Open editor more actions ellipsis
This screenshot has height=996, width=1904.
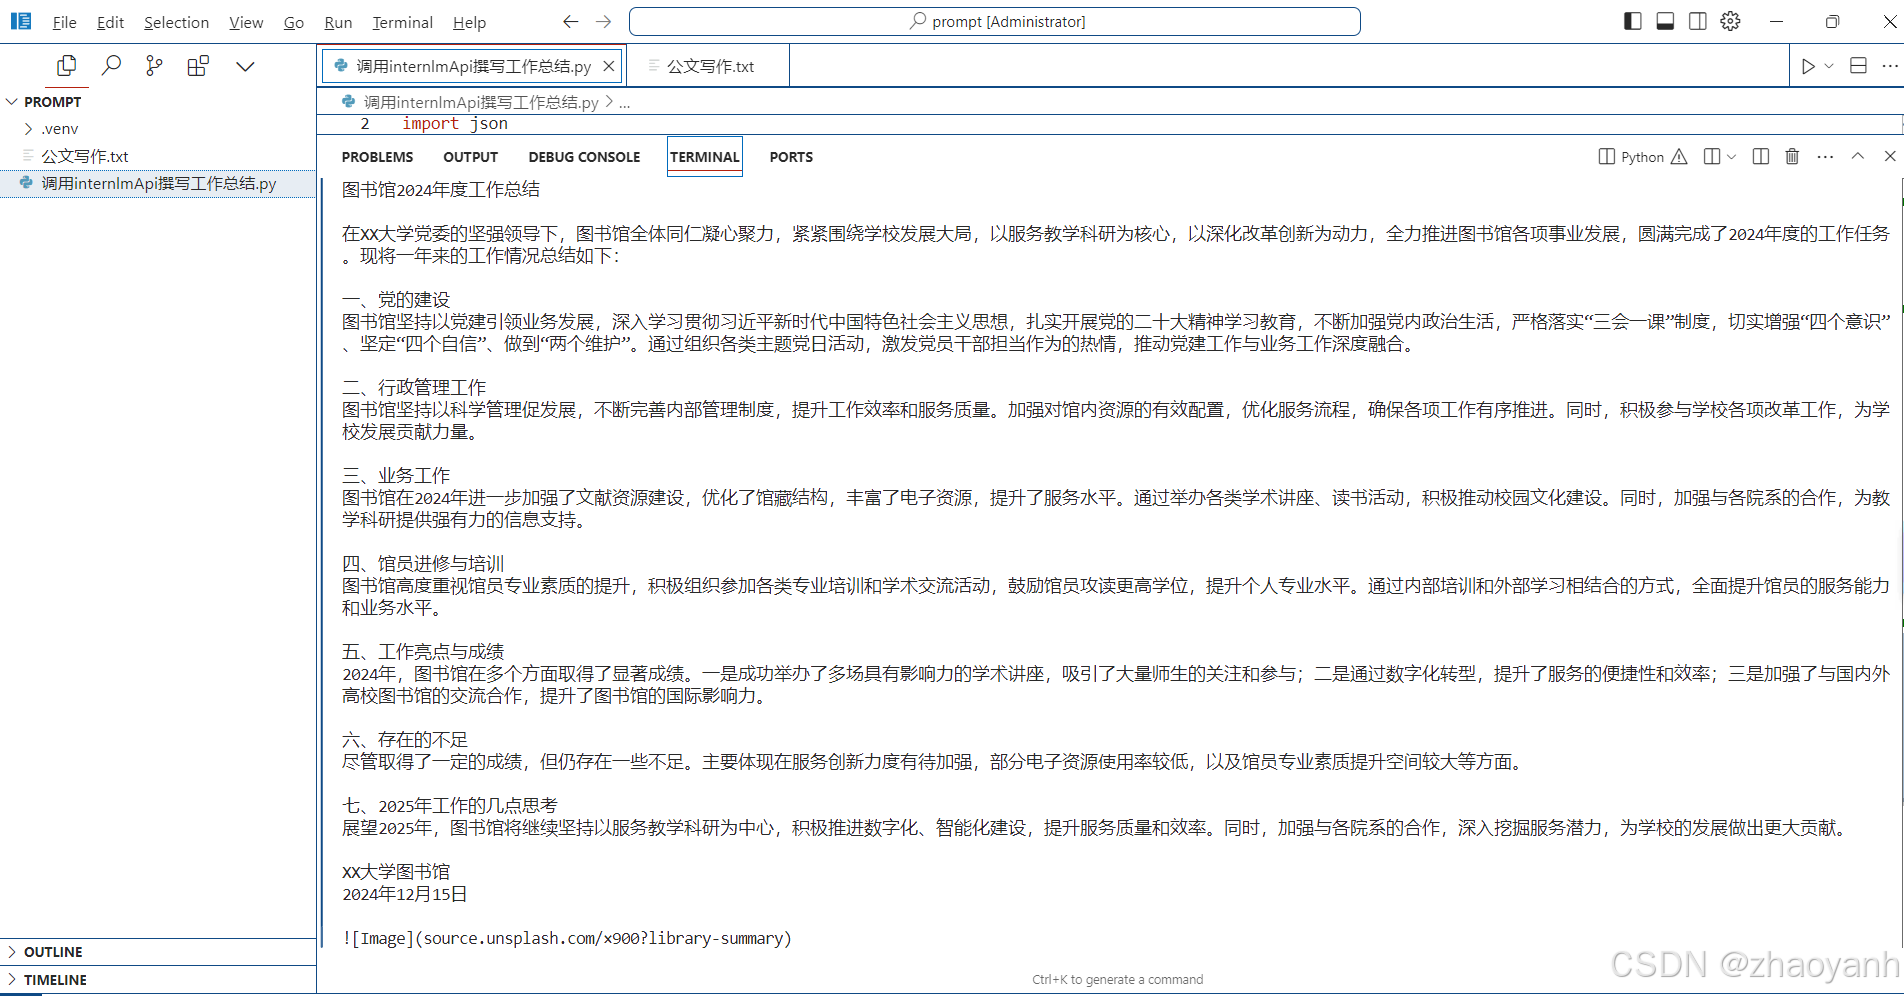(x=1889, y=66)
